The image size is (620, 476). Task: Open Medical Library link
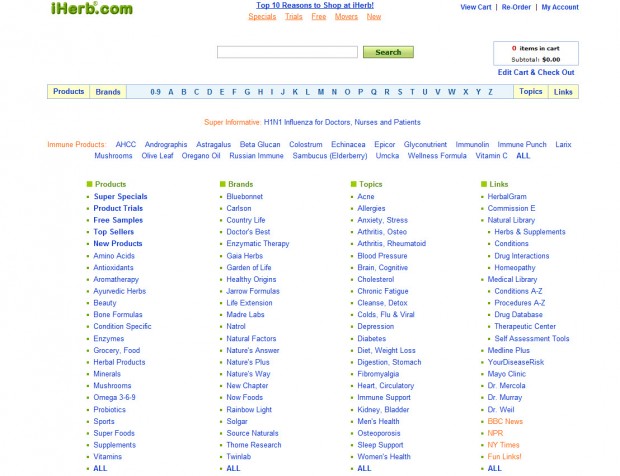[512, 280]
